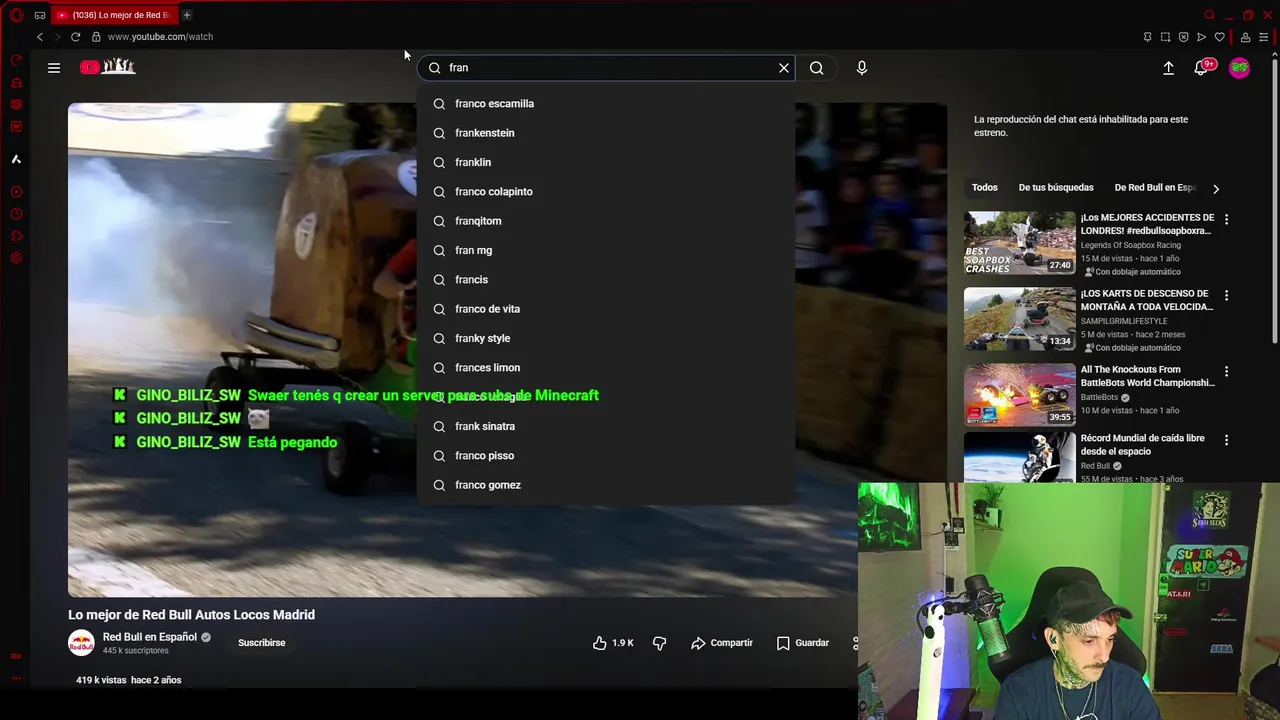Select suggestion 'fran mg'

click(x=605, y=250)
